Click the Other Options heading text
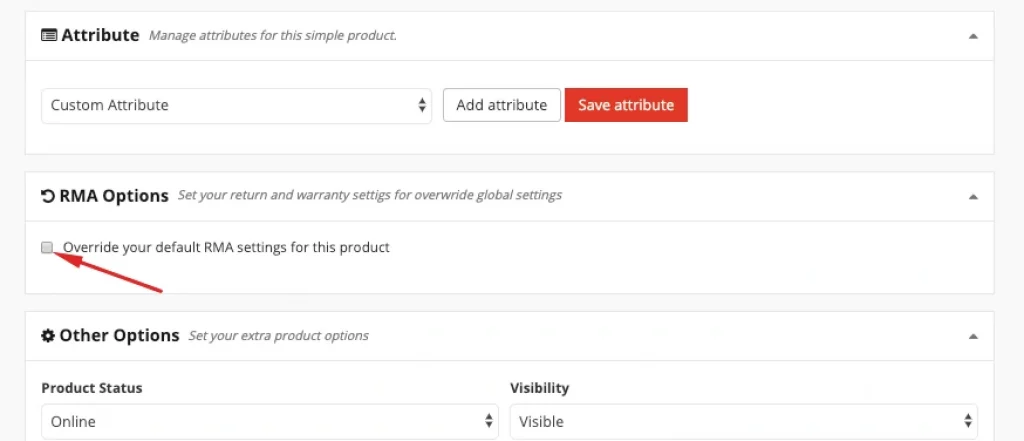Screen dimensions: 1024x441 coord(120,336)
